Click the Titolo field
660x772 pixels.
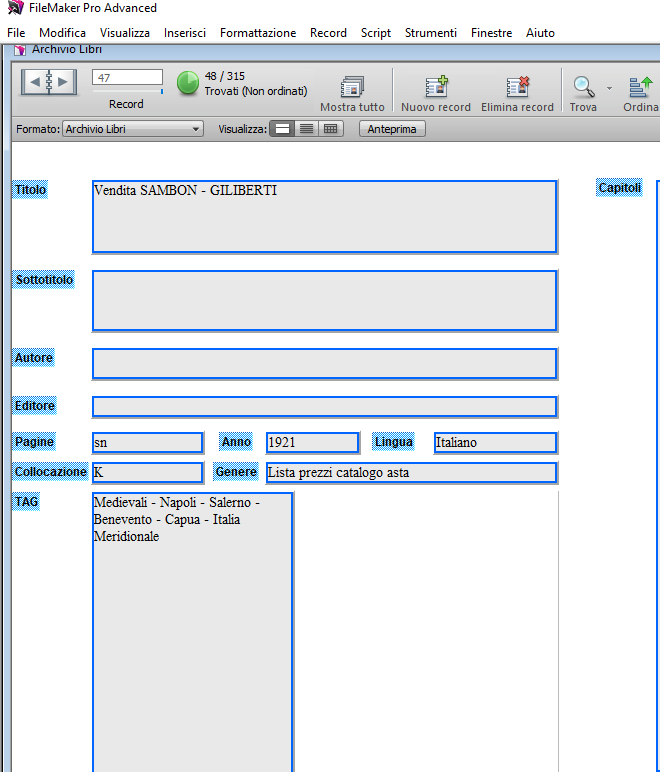(x=325, y=217)
